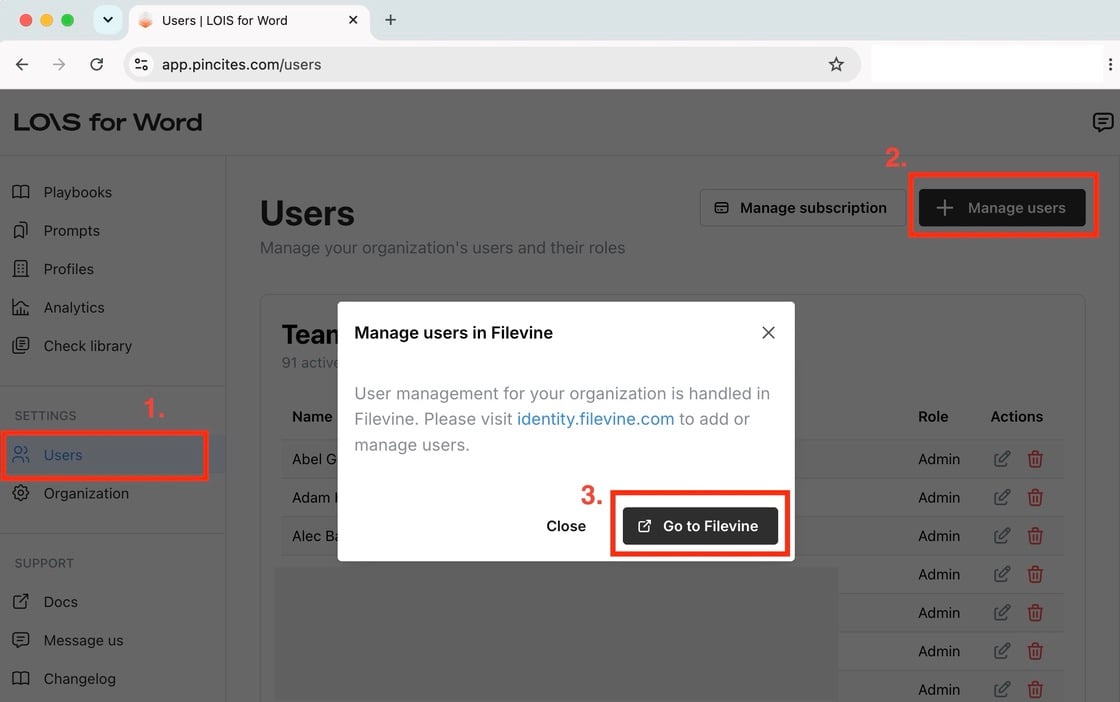1120x702 pixels.
Task: Select the Users | LOIS for Word tab
Action: (x=249, y=20)
